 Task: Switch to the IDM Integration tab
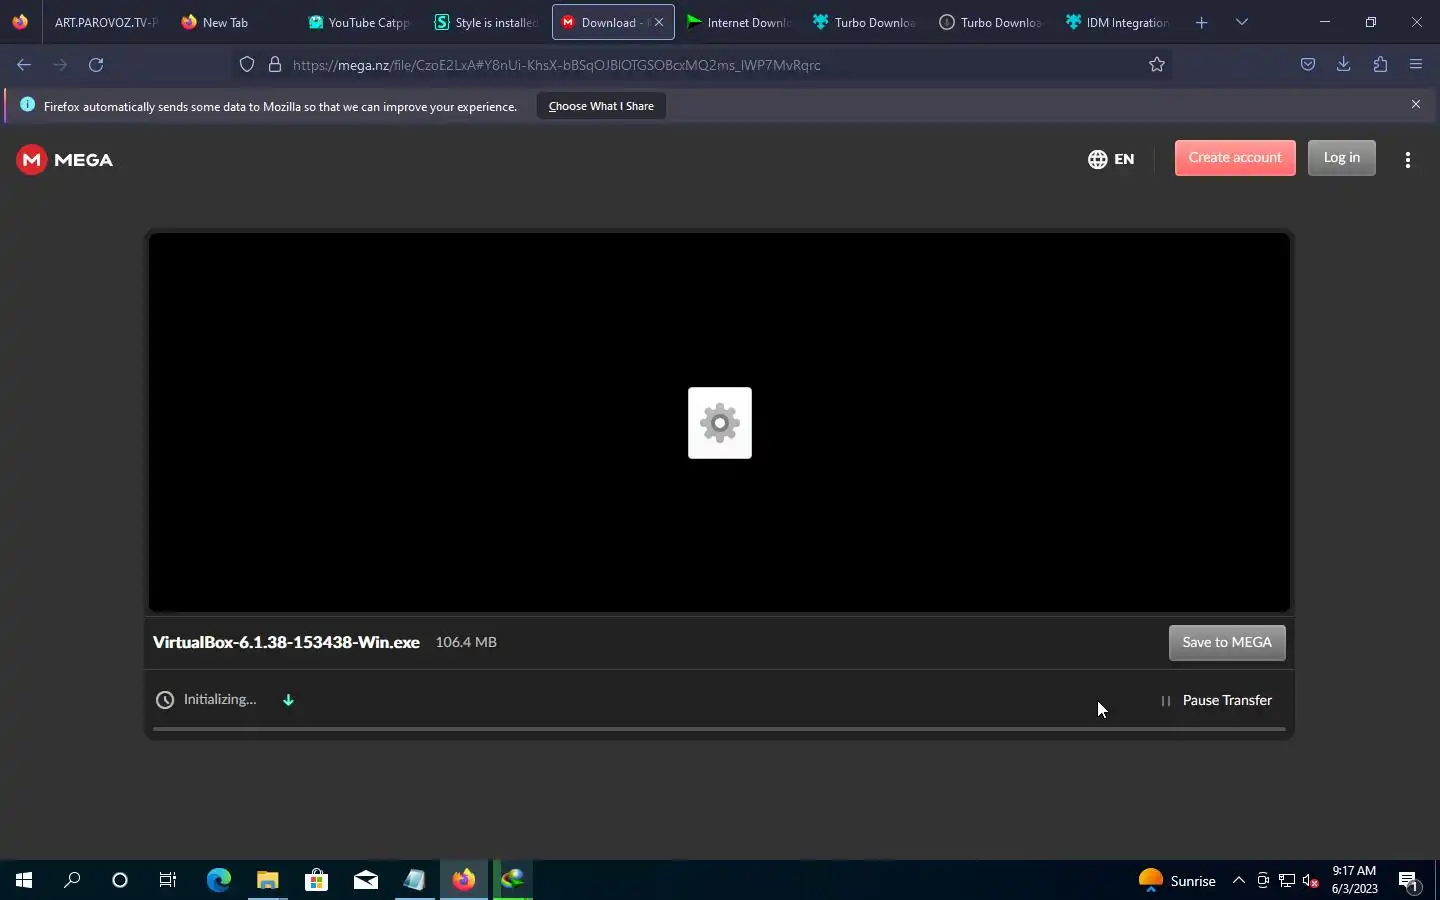1119,22
